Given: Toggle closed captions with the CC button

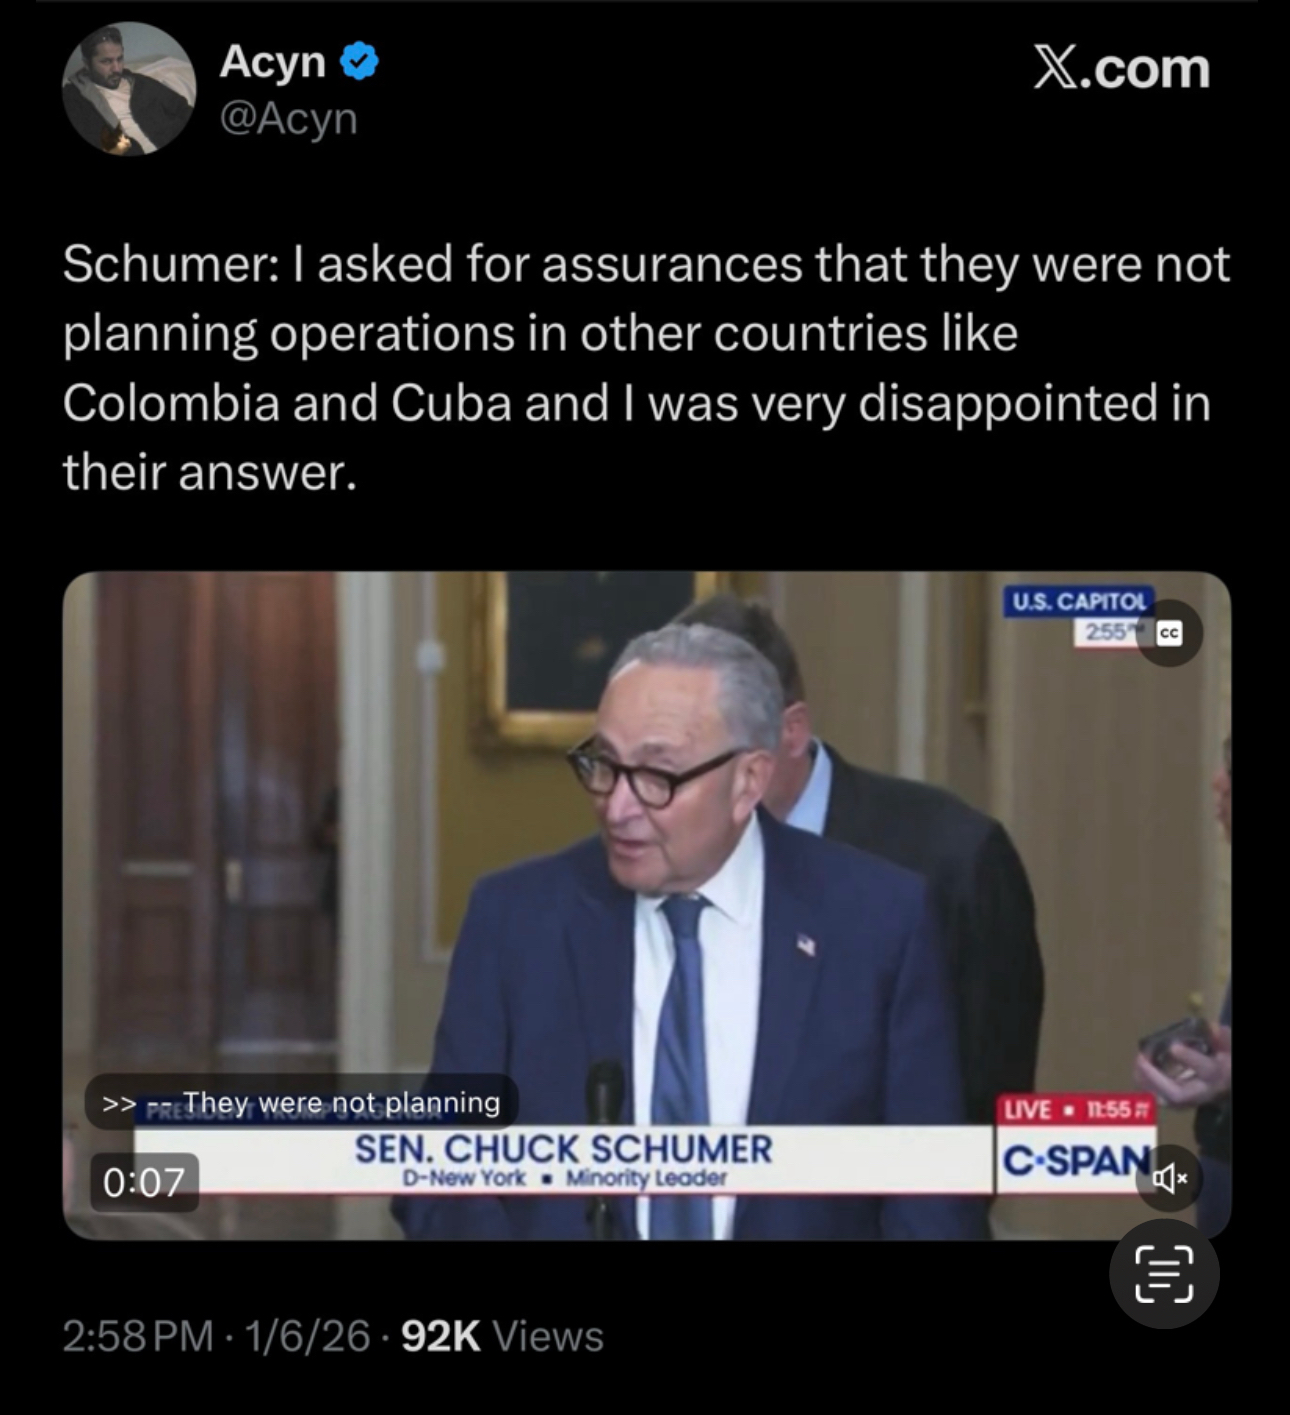Looking at the screenshot, I should (x=1168, y=633).
